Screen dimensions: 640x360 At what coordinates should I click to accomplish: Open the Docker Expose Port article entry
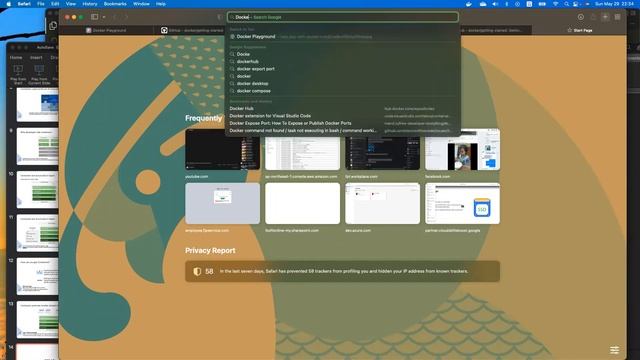coord(343,123)
